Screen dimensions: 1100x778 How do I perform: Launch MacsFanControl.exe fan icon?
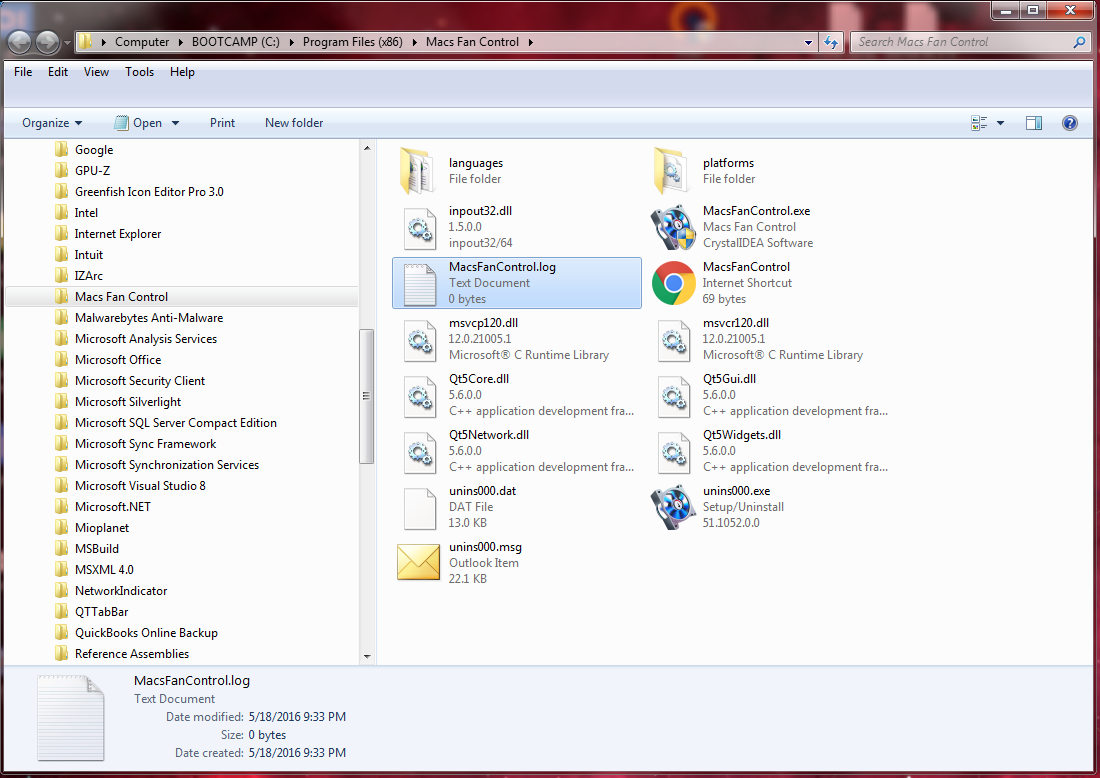click(673, 227)
